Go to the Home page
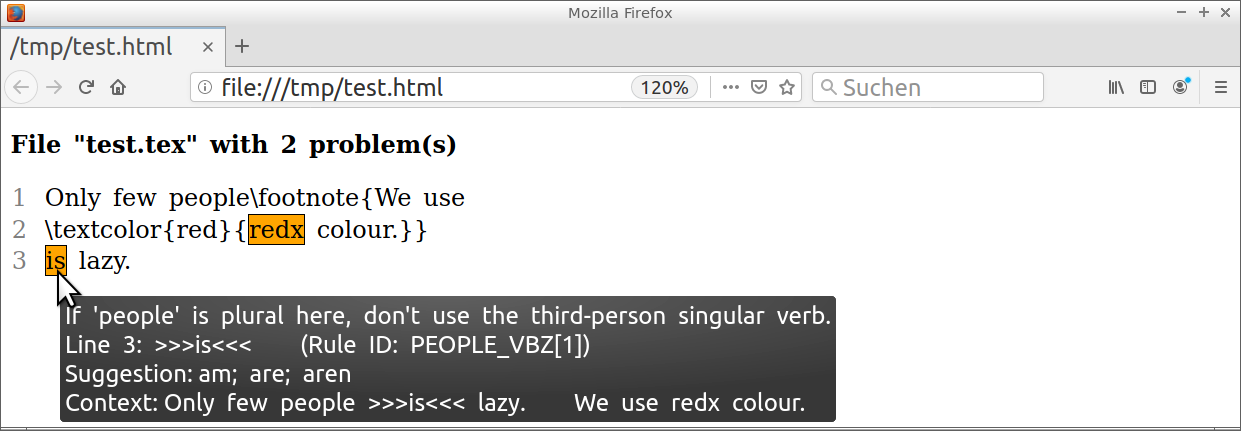 click(118, 88)
